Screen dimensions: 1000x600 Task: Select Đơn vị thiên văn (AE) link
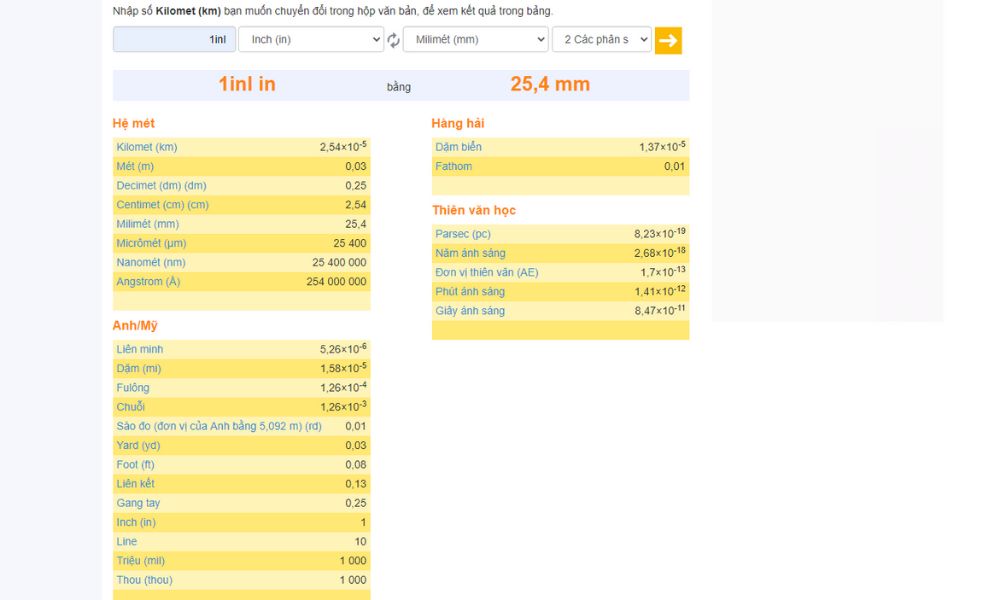[486, 272]
